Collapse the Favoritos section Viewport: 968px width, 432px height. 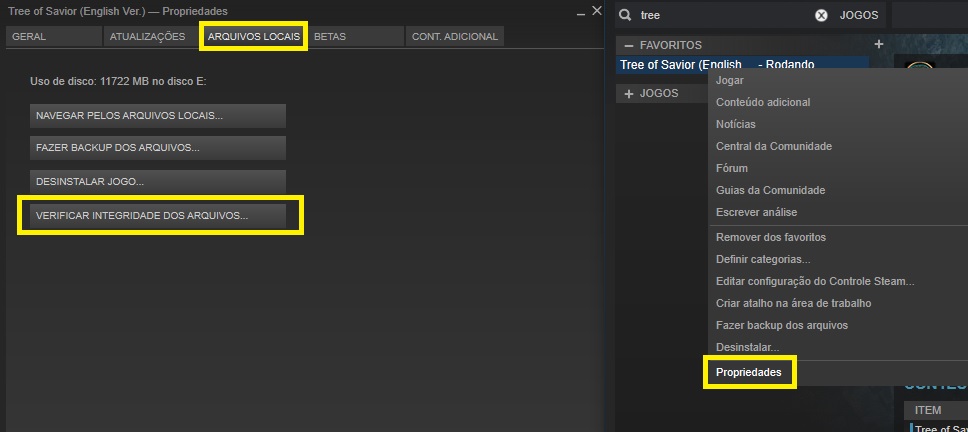point(629,45)
